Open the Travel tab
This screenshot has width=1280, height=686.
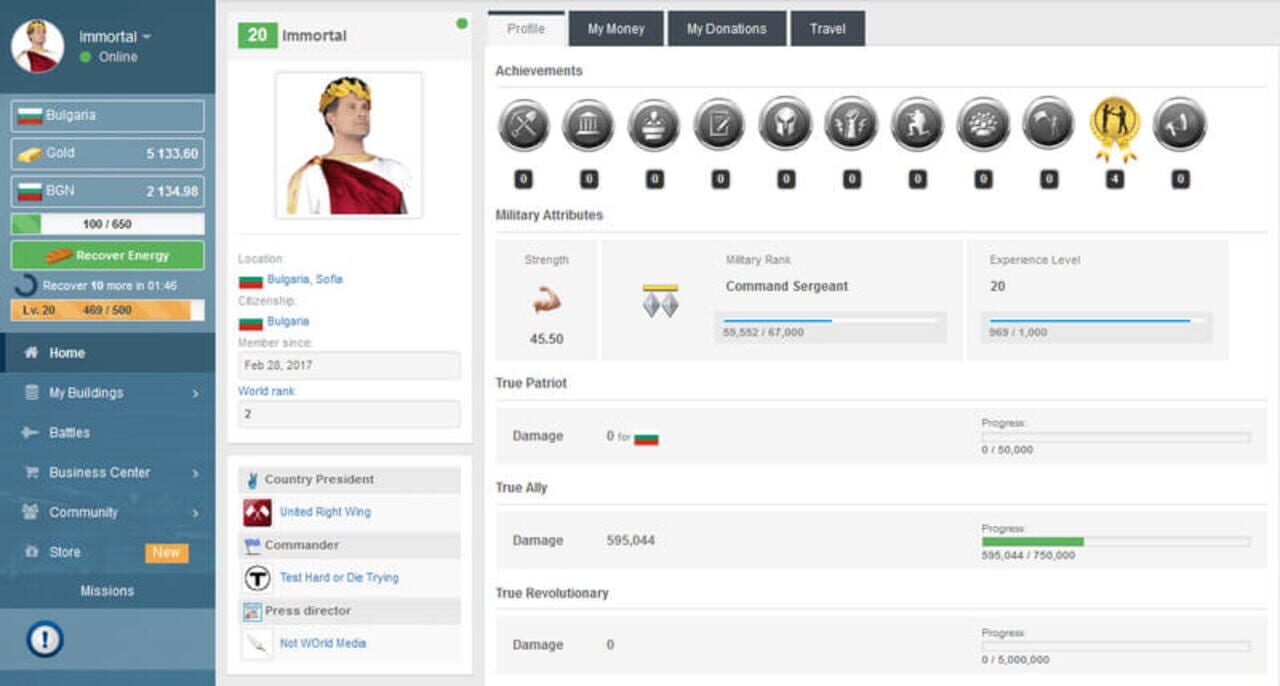828,29
